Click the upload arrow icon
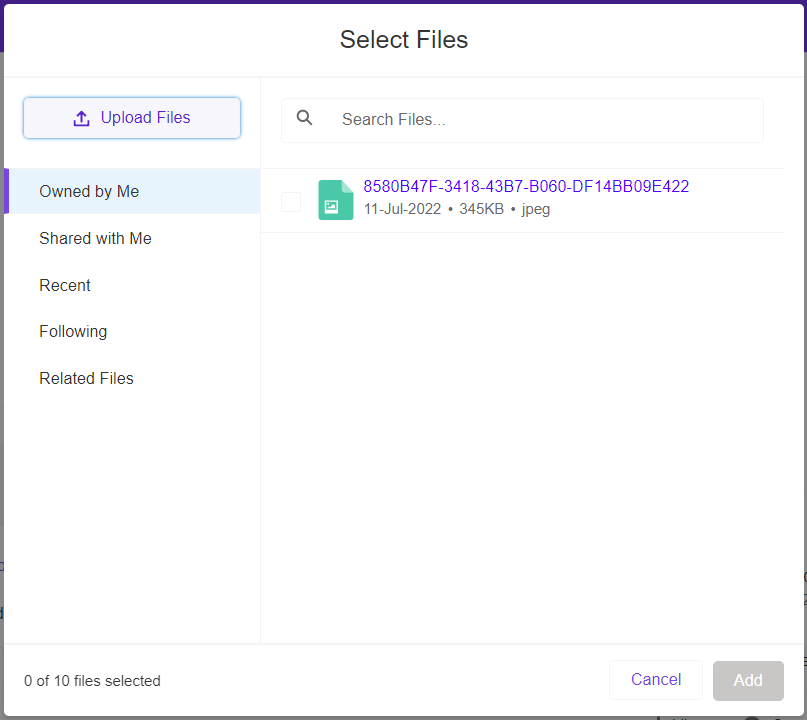Viewport: 807px width, 720px height. point(81,117)
